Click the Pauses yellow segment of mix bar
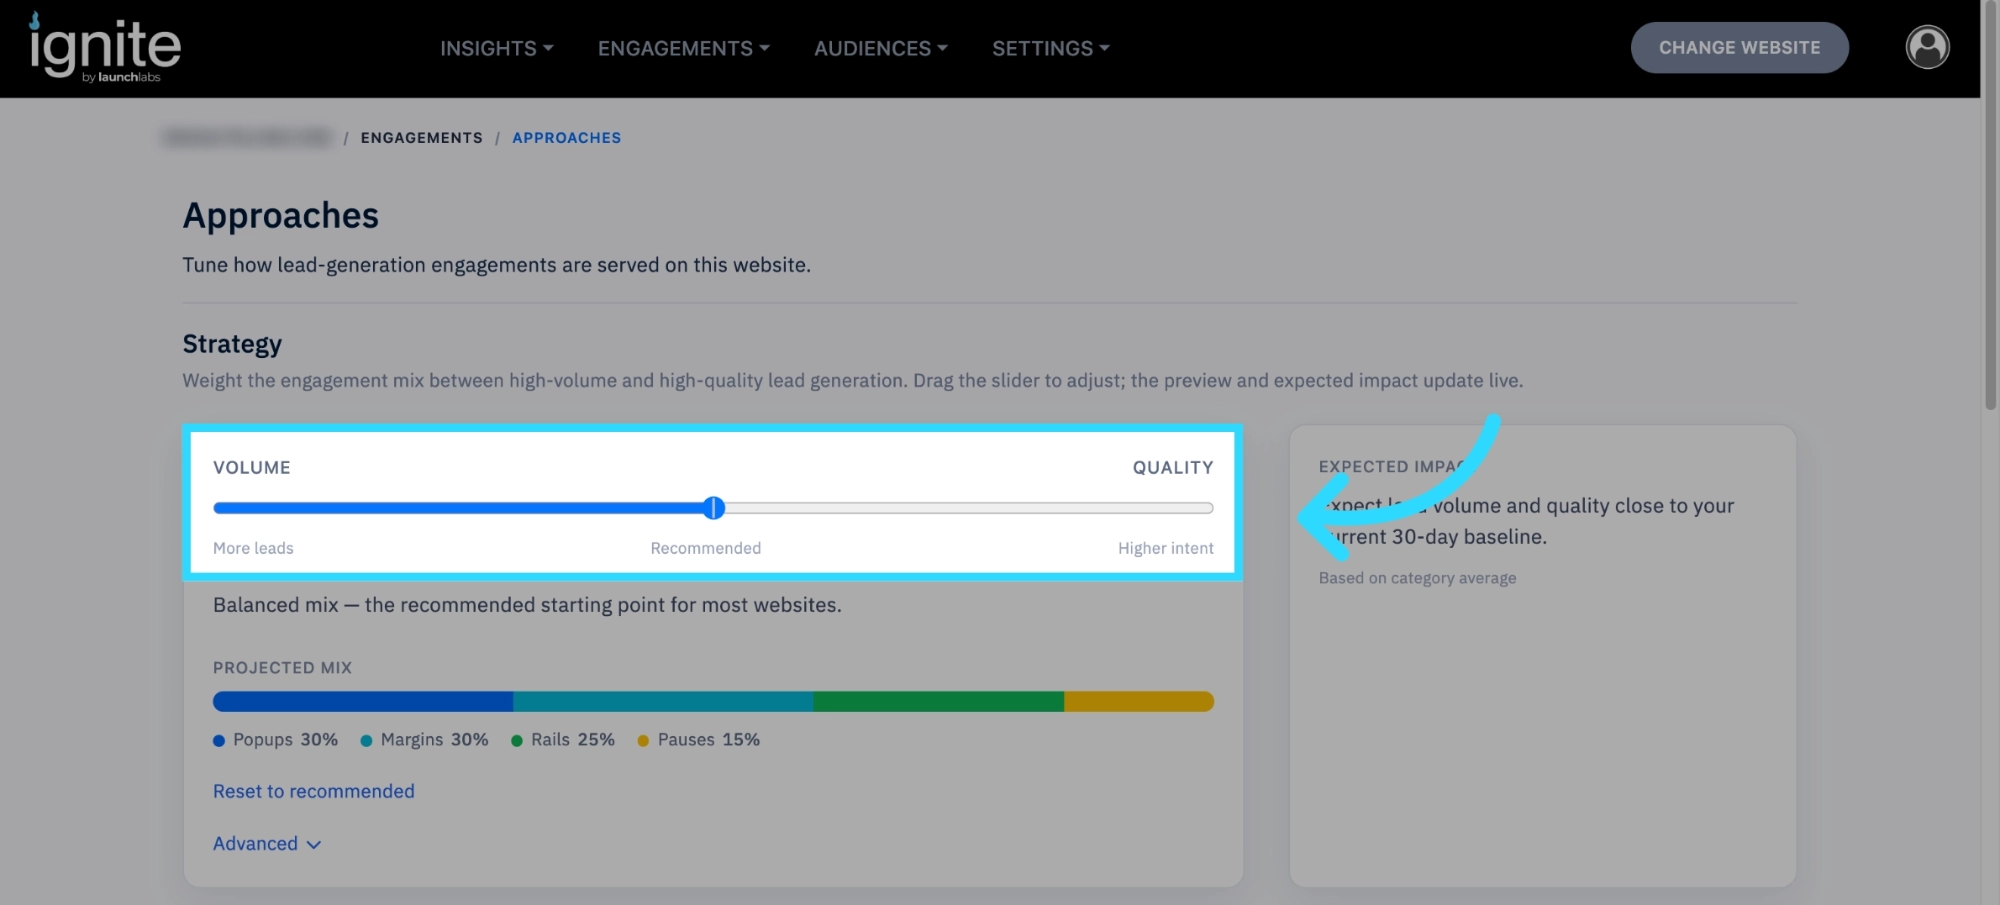This screenshot has width=2000, height=905. 1139,701
